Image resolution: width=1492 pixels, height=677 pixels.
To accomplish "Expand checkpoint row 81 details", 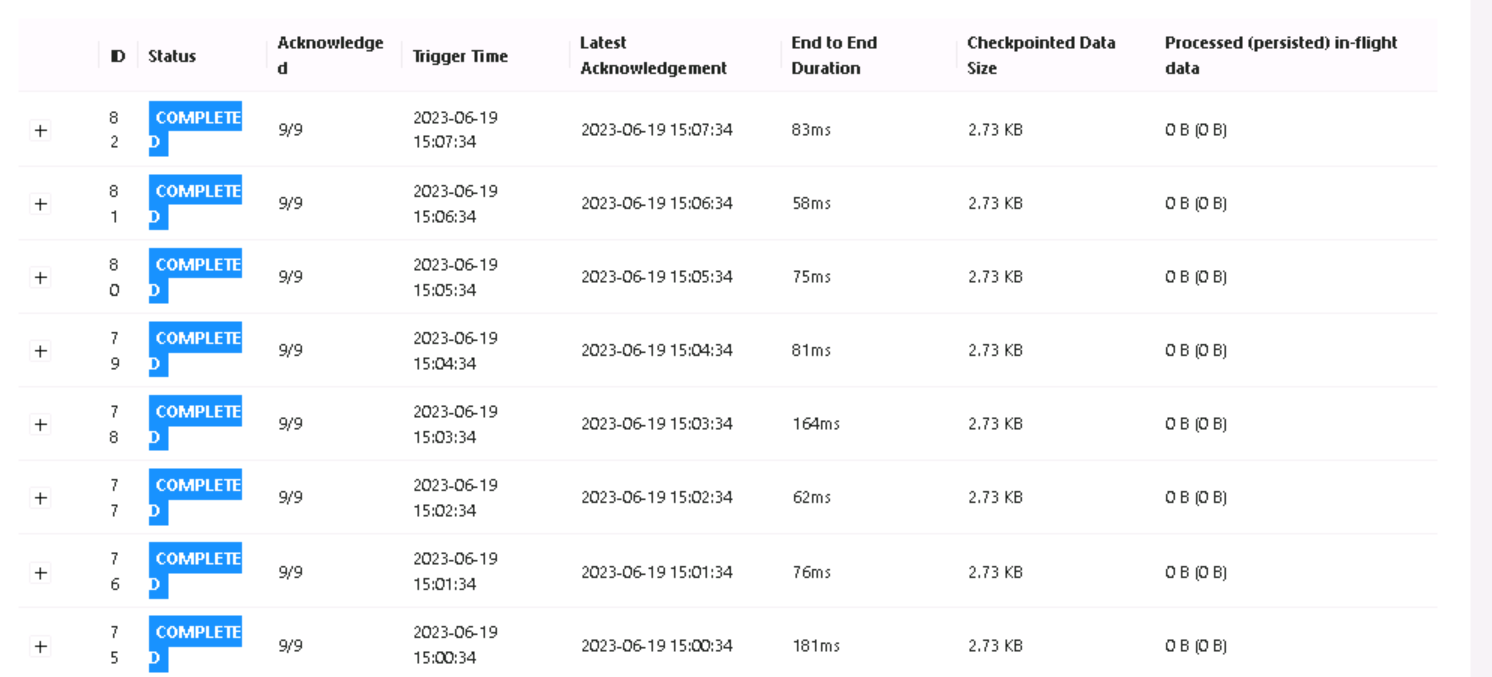I will click(x=40, y=204).
